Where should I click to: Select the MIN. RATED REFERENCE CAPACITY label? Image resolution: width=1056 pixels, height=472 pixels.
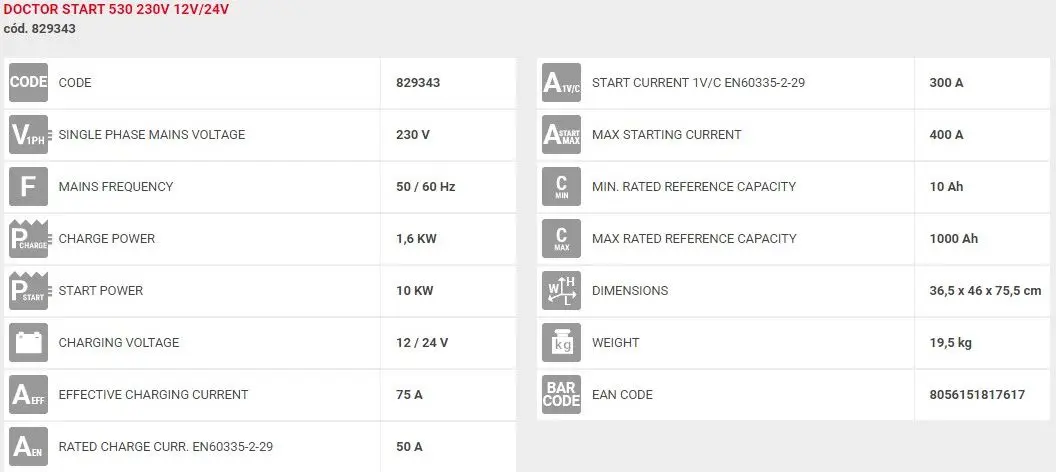pos(694,187)
